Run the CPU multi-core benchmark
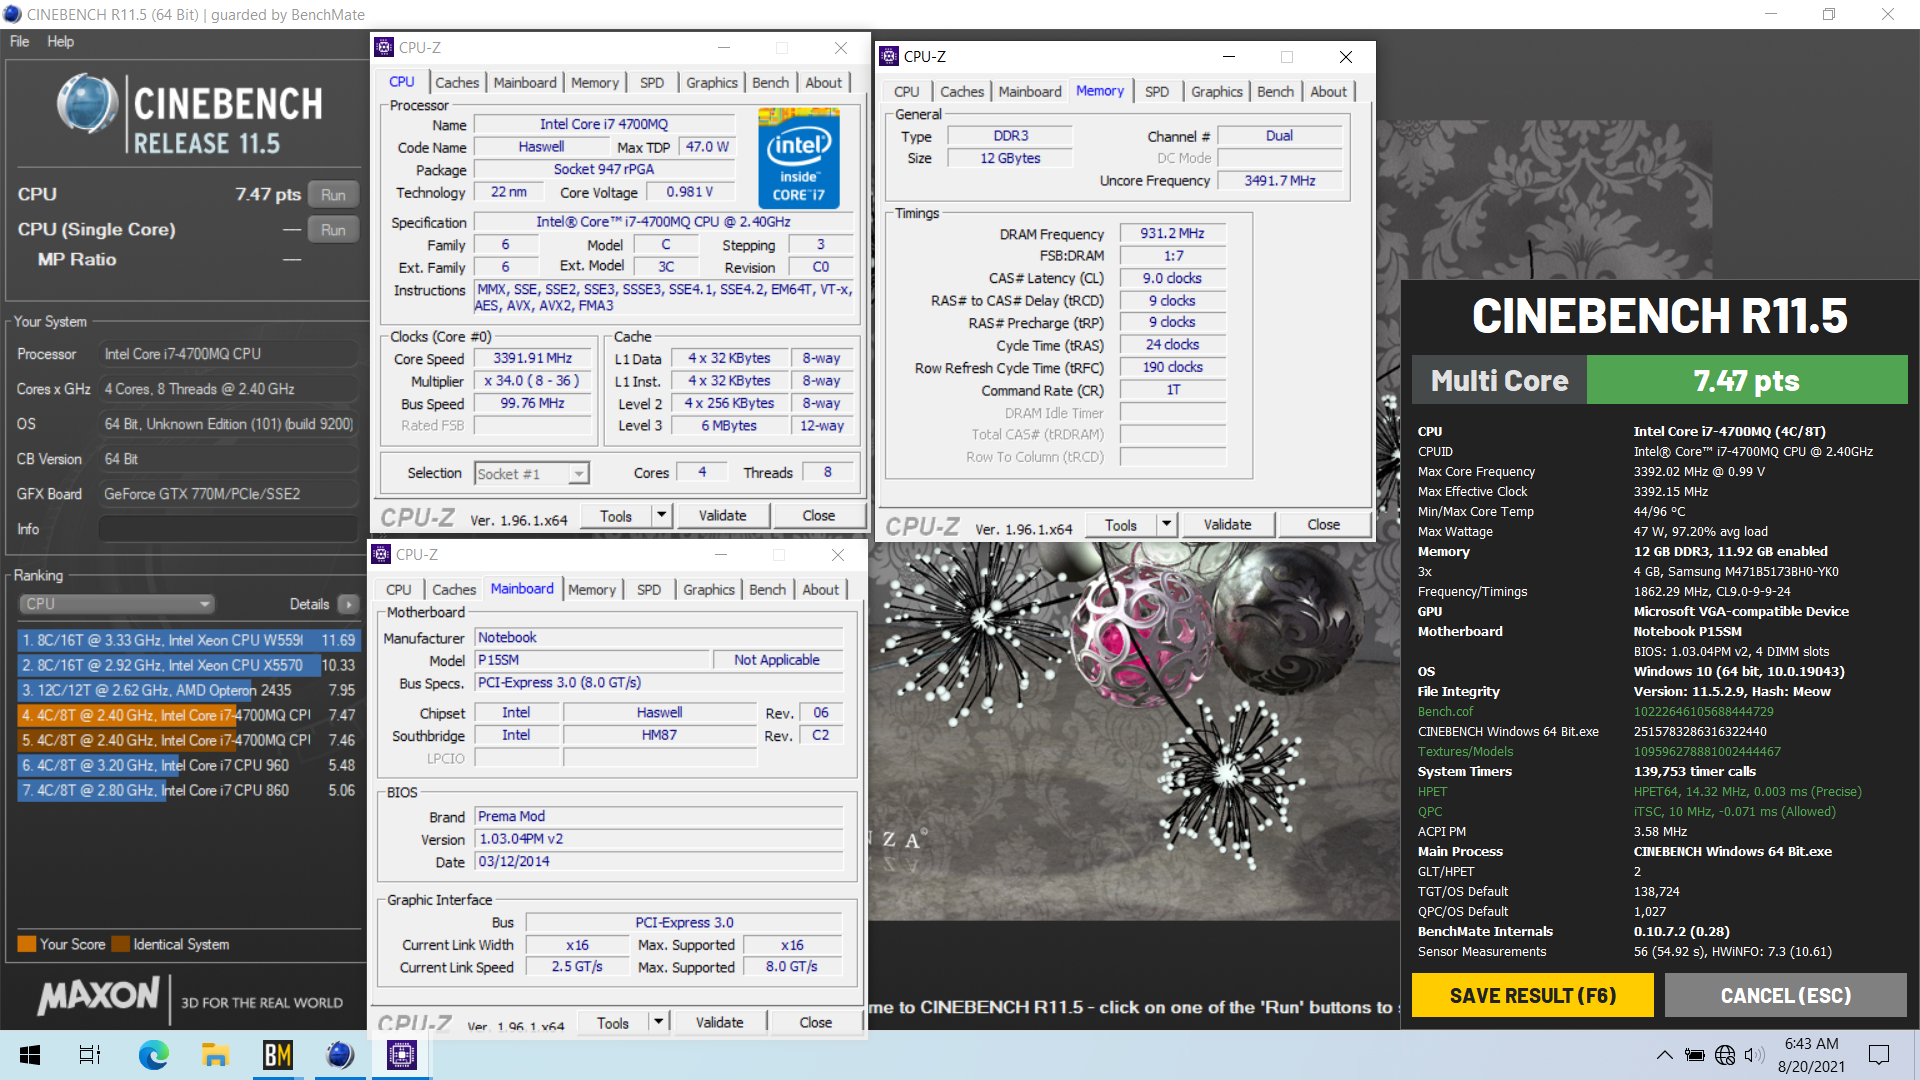 pos(333,195)
